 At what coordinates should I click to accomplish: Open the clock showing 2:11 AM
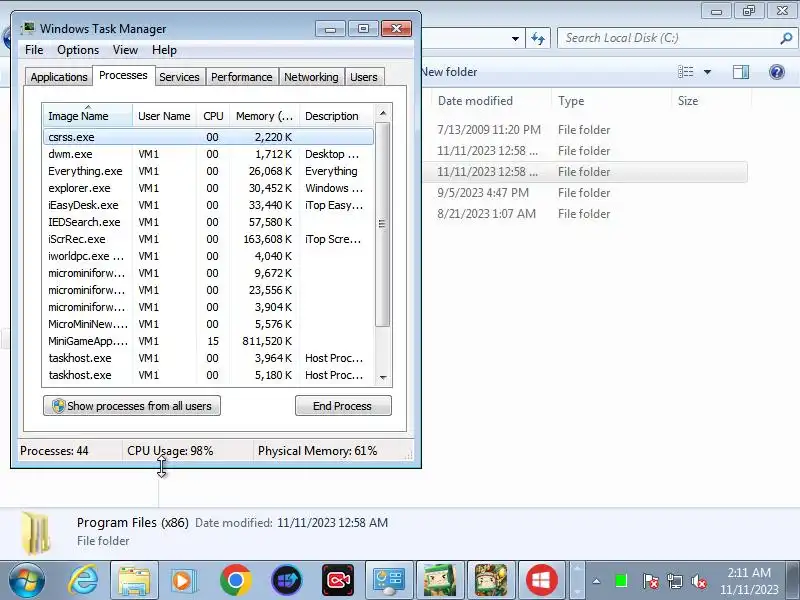click(x=749, y=581)
